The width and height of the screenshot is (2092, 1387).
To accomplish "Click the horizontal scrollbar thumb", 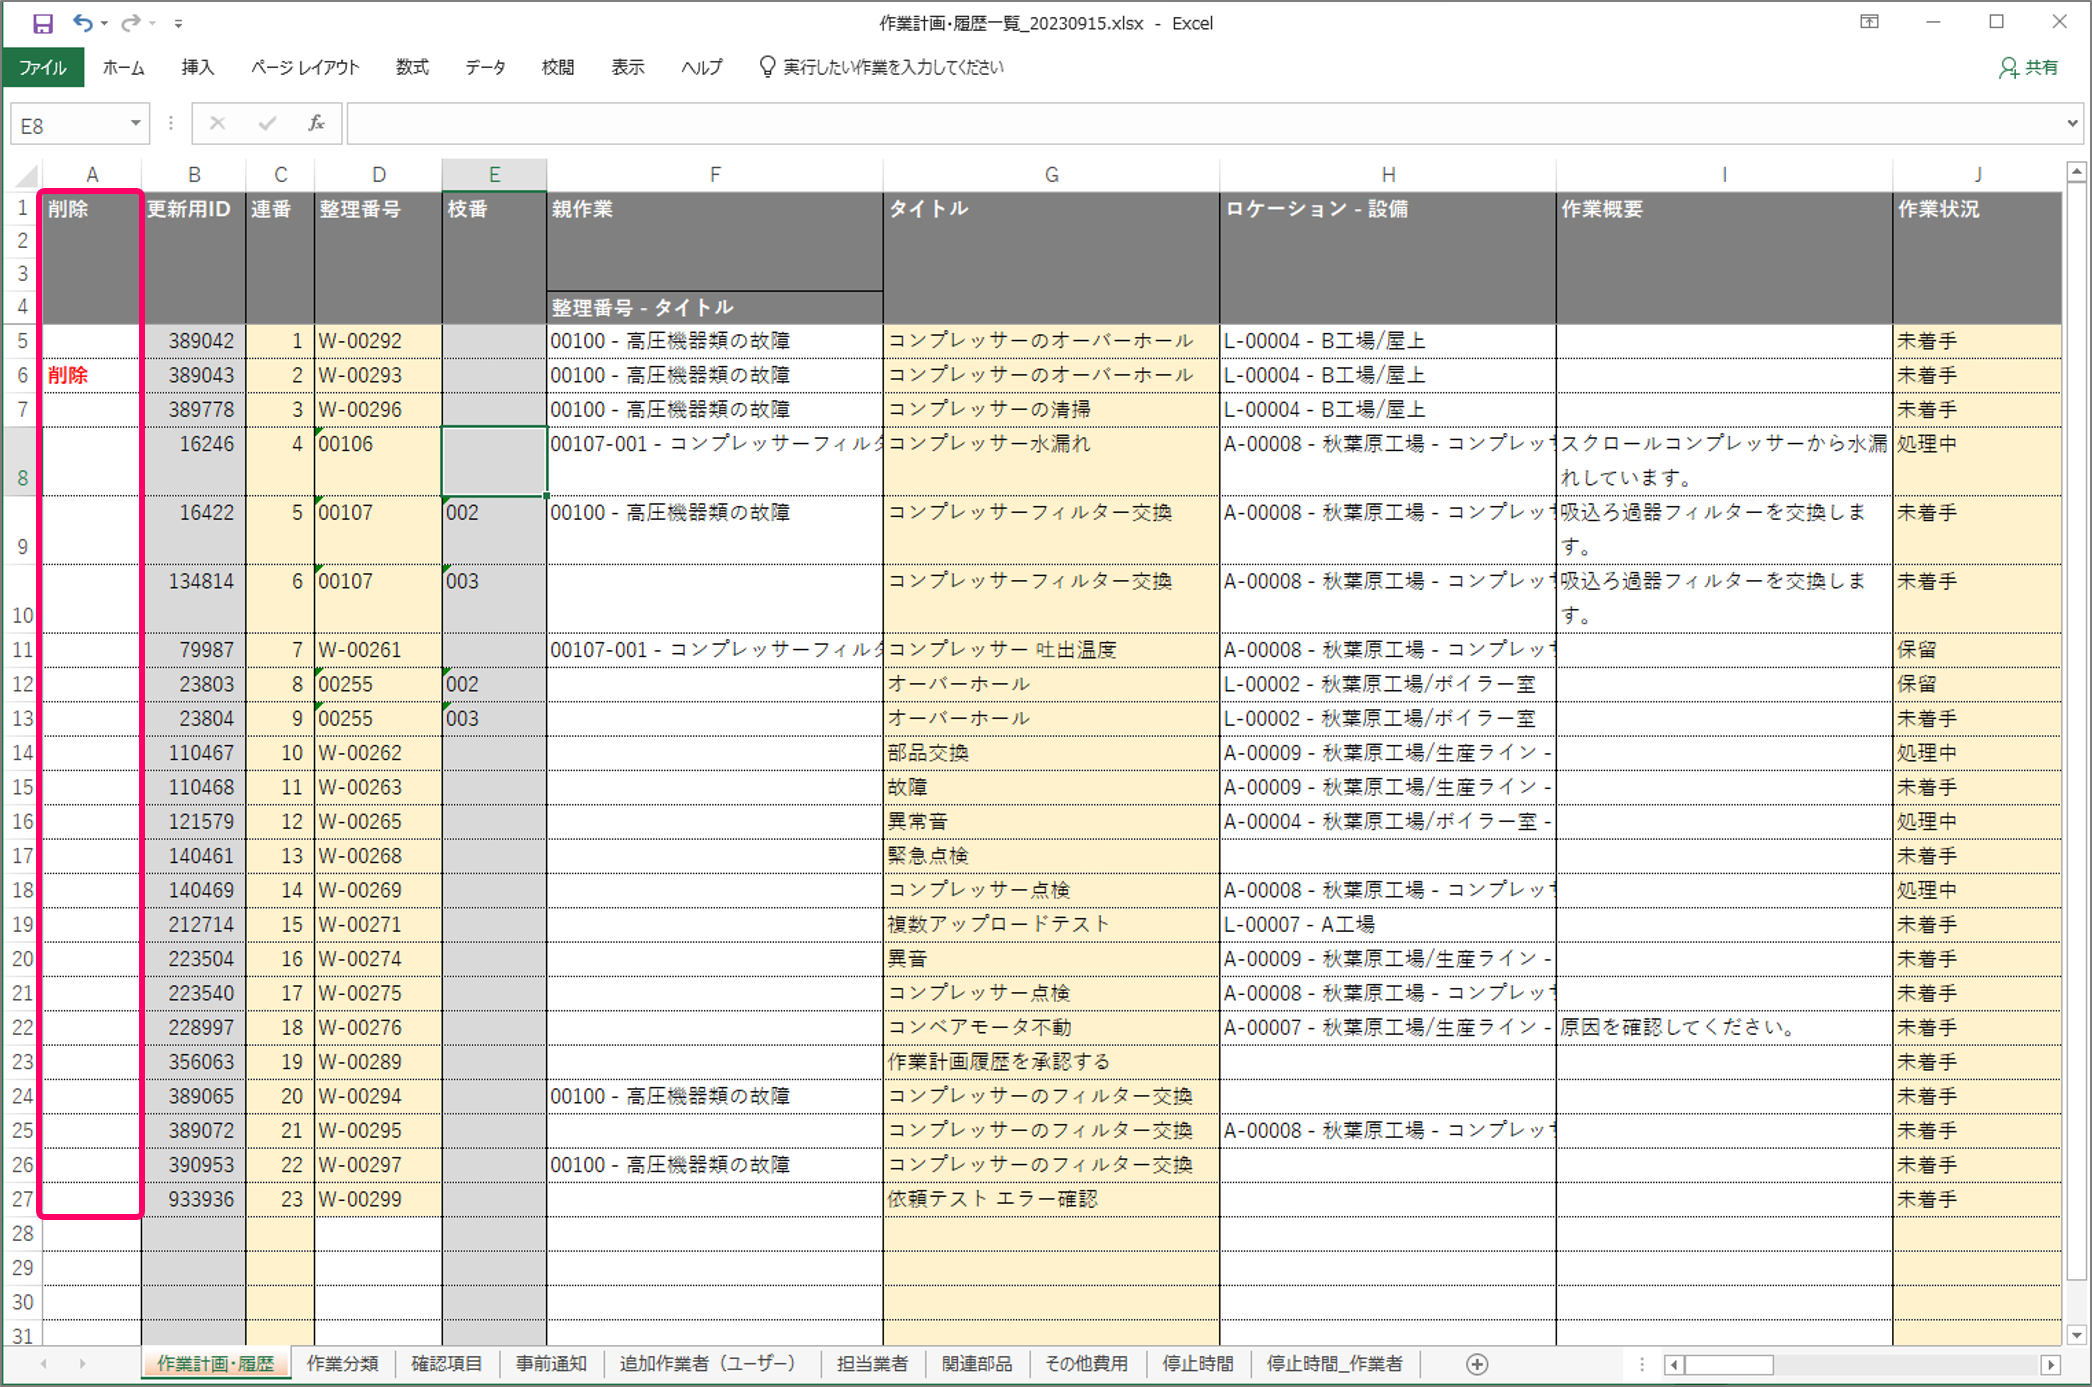I will (1729, 1364).
